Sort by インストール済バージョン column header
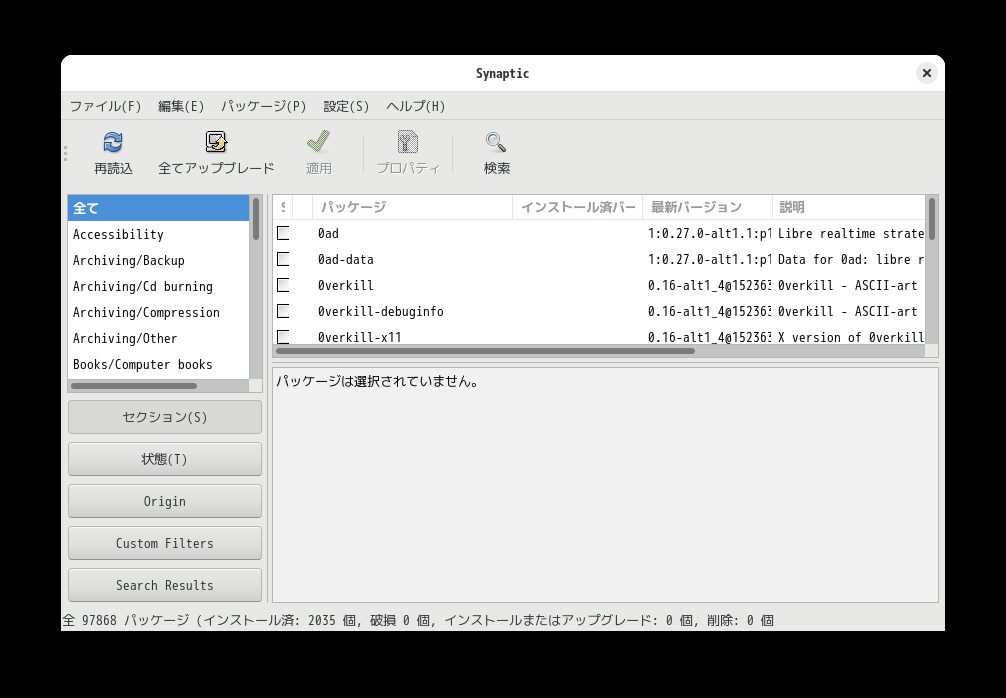The image size is (1006, 698). tap(578, 207)
